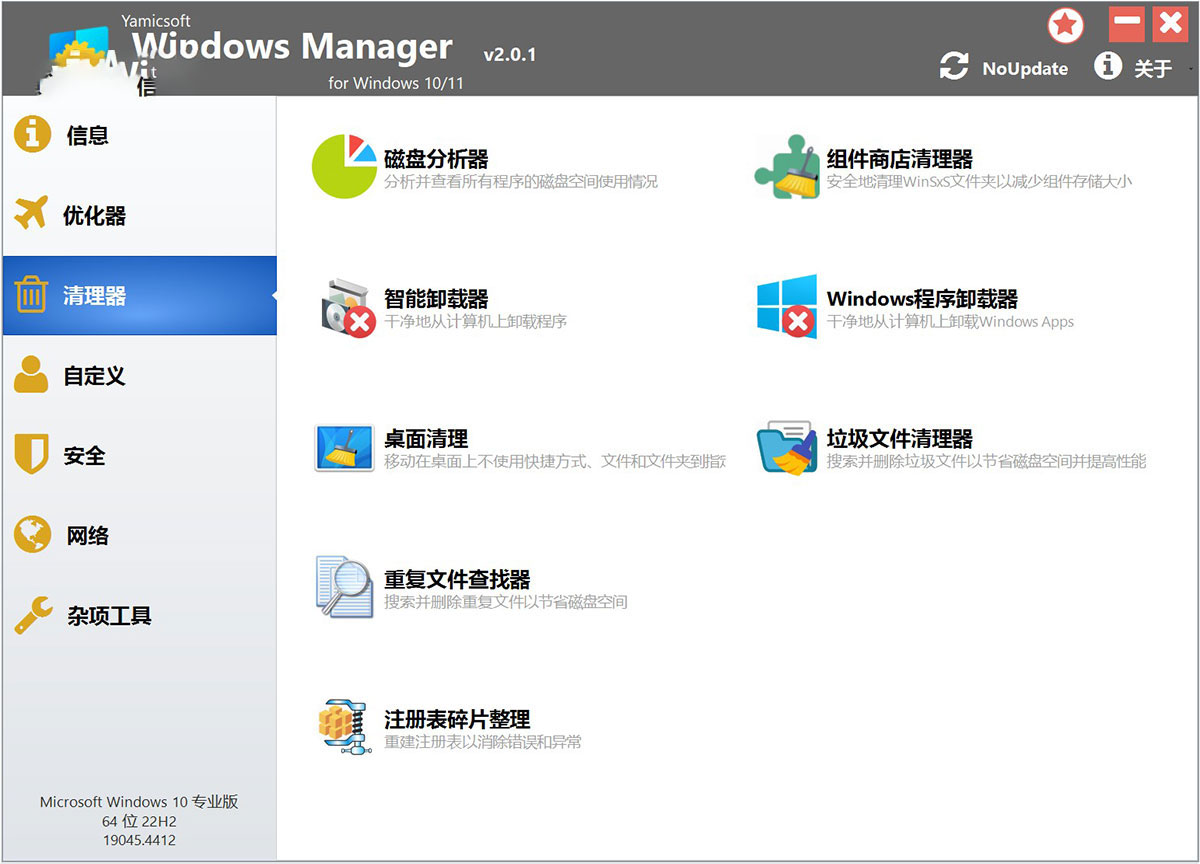Viewport: 1200px width, 864px height.
Task: Select the 清理器 tab label
Action: (x=95, y=296)
